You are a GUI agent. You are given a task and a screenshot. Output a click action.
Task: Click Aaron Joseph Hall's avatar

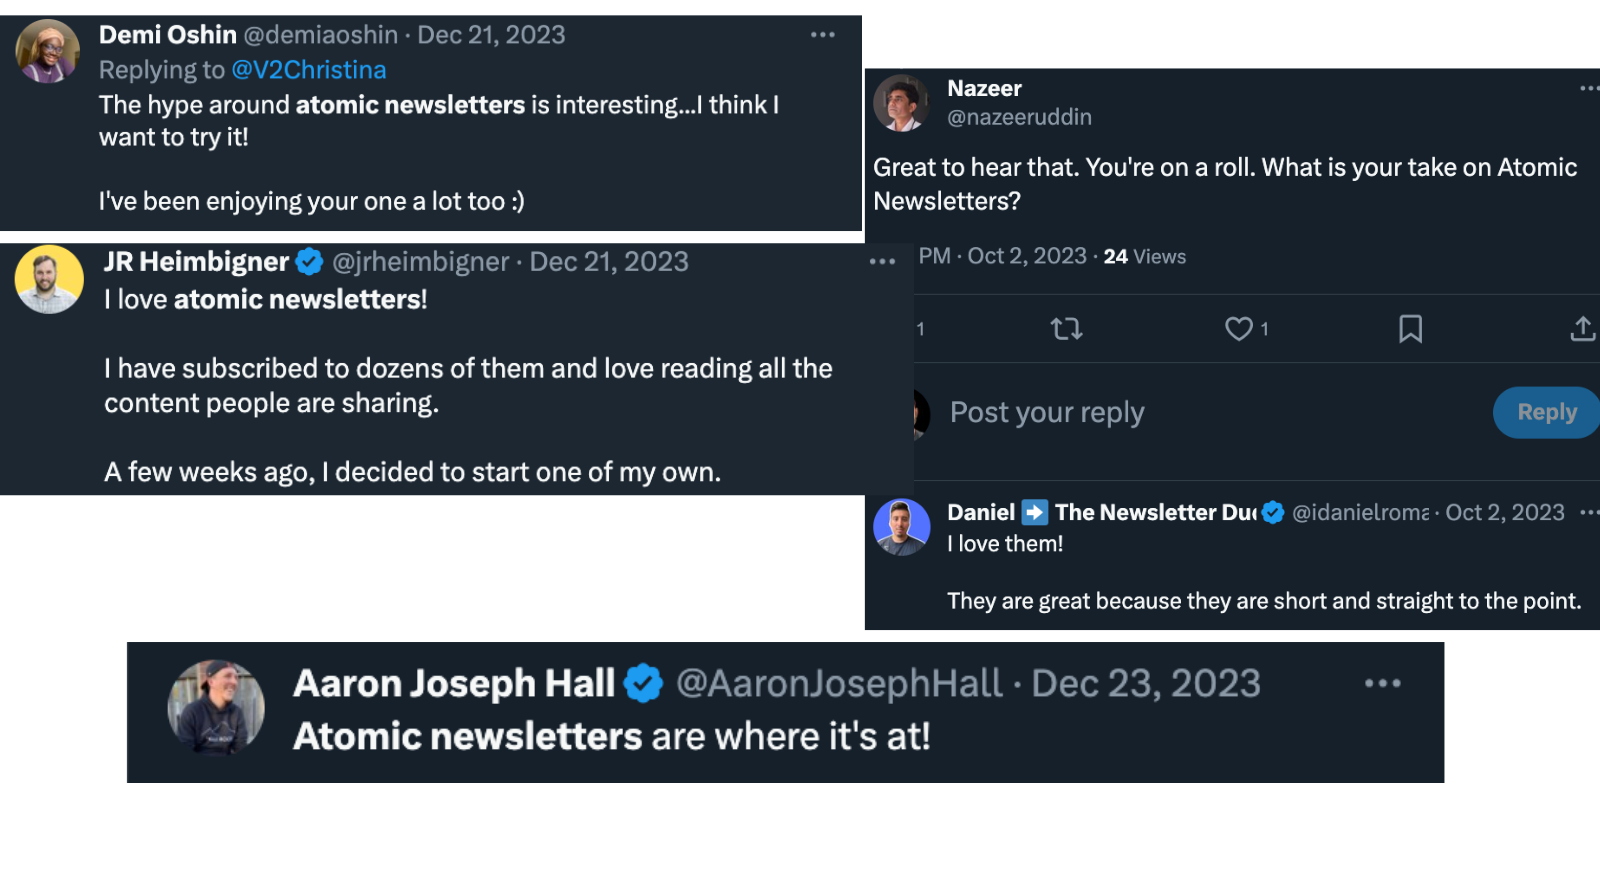click(216, 707)
